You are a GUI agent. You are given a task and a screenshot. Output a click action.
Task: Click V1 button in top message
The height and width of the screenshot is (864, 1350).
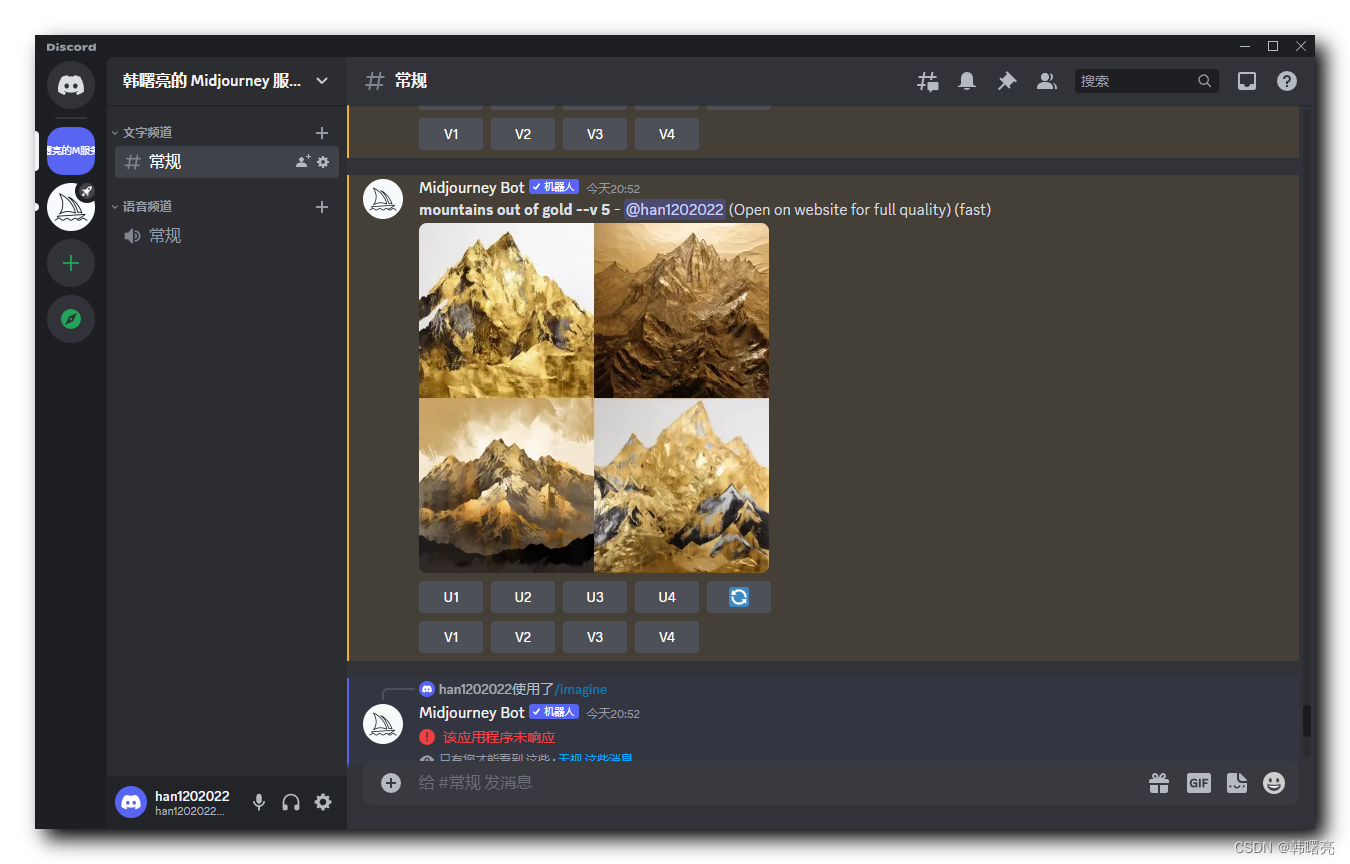pos(451,134)
